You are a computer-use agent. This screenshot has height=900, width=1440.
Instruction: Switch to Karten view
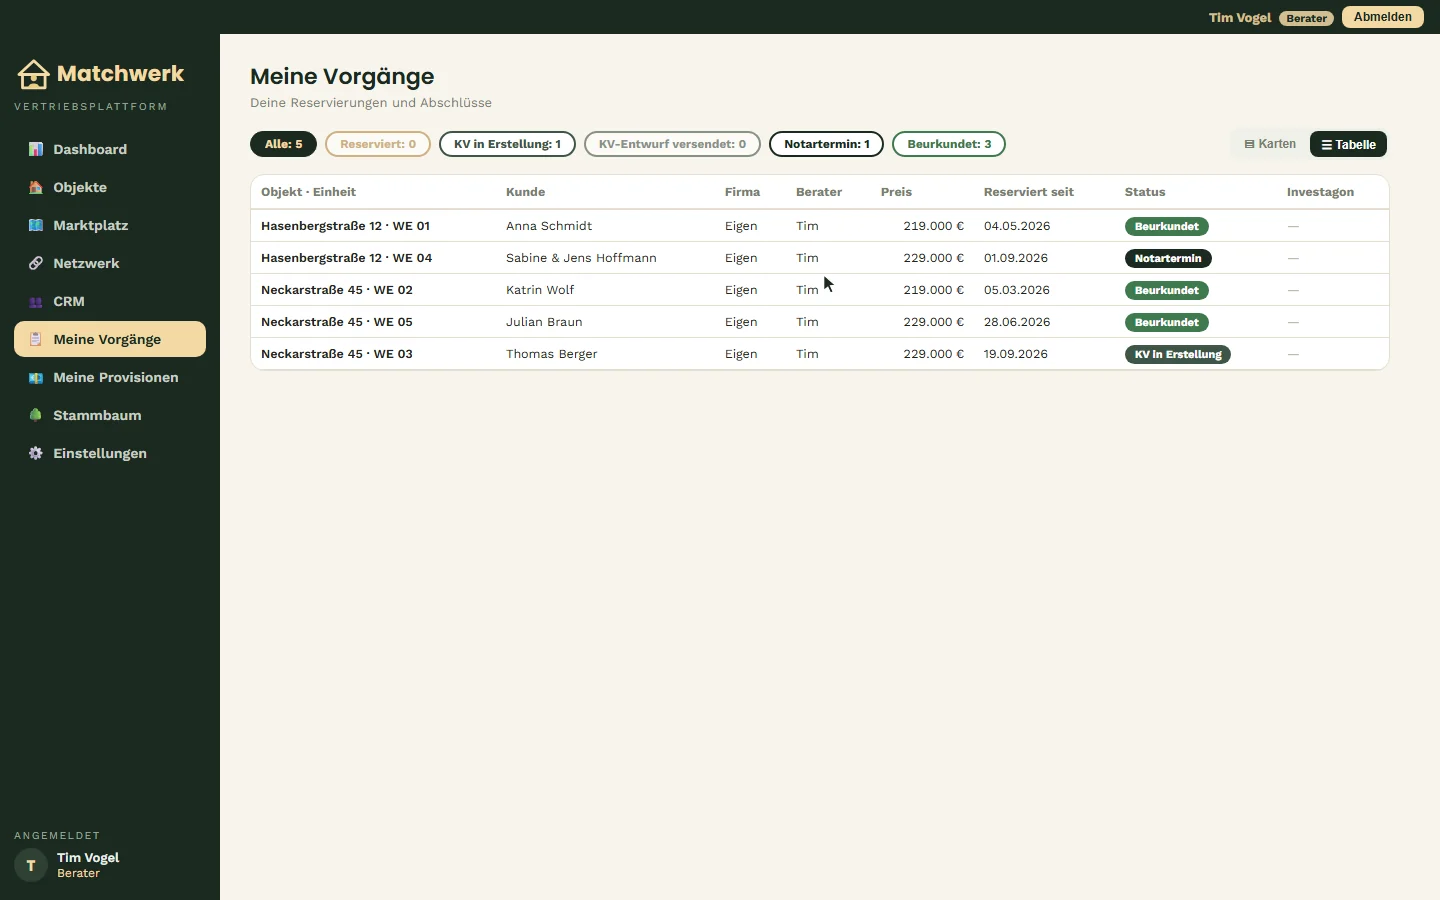point(1270,144)
